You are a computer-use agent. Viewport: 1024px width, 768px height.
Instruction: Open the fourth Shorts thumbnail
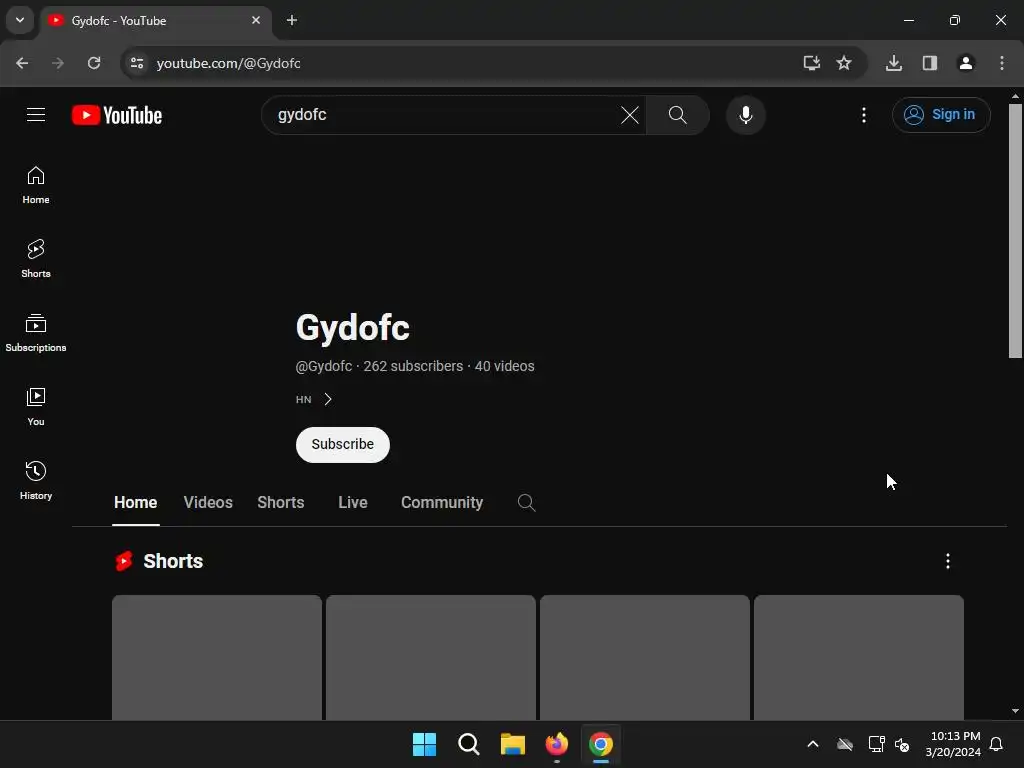859,657
